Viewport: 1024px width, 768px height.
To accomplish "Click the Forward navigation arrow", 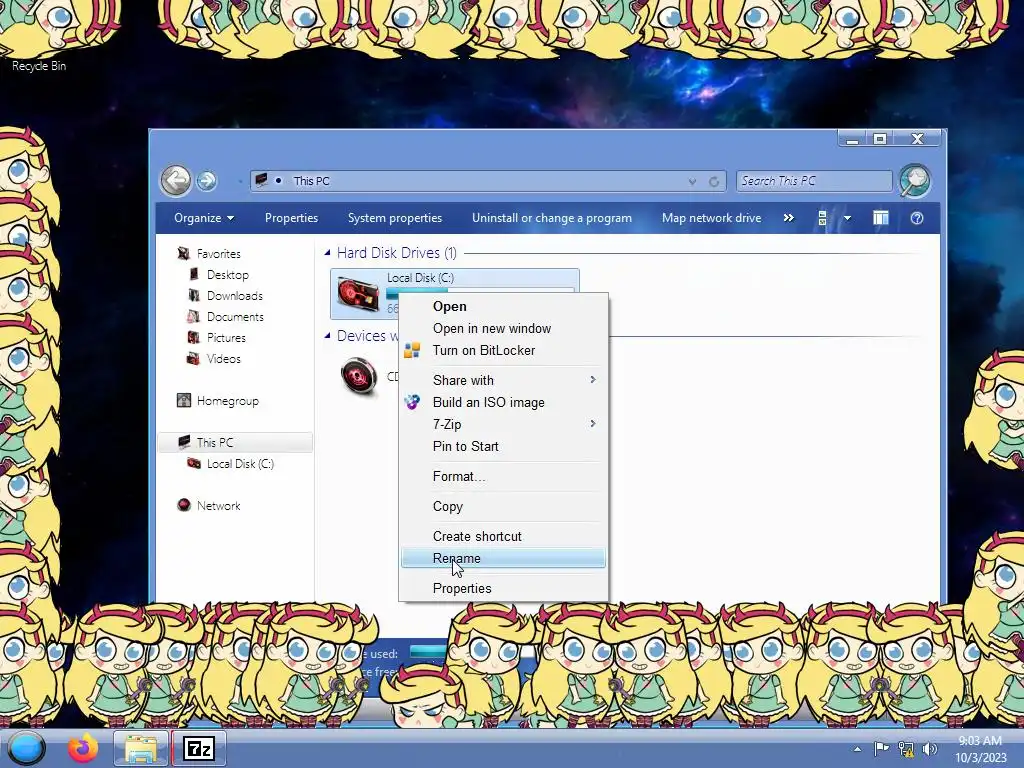I will coord(207,181).
